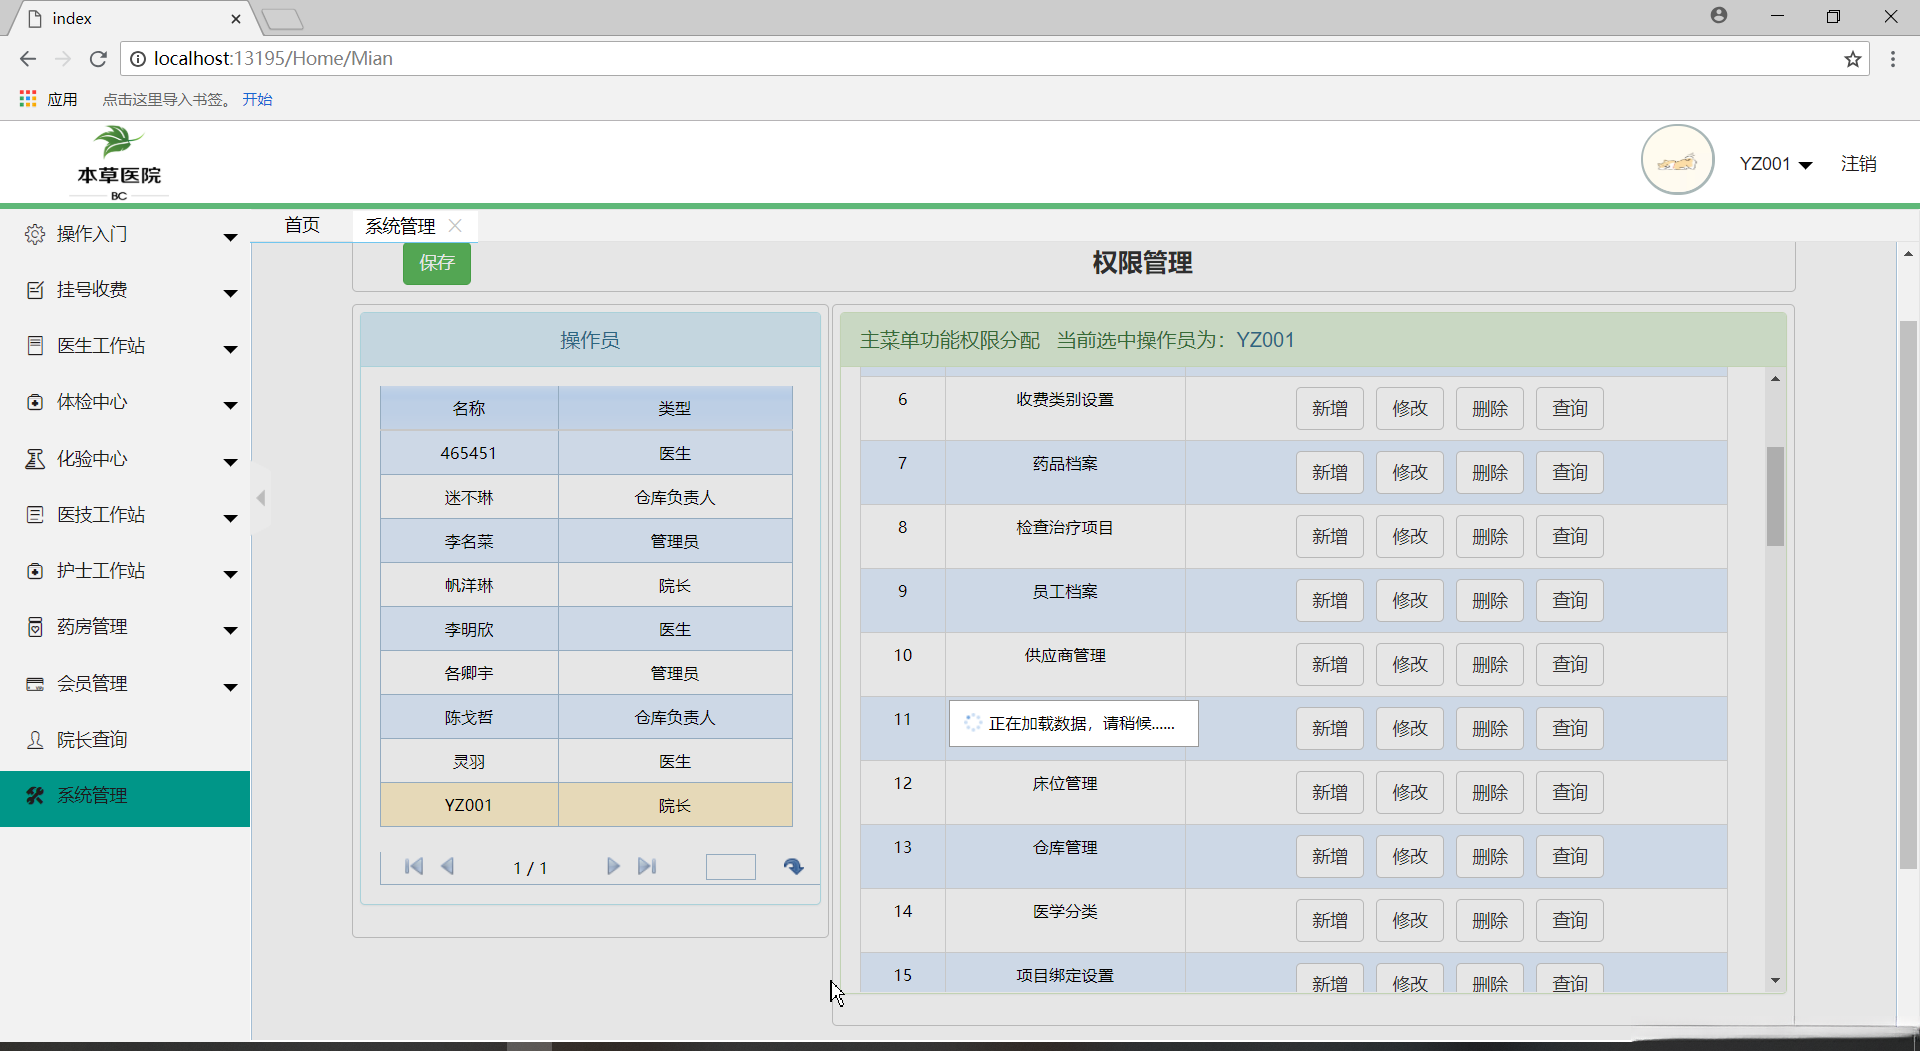Click the browser back arrow

(x=28, y=59)
